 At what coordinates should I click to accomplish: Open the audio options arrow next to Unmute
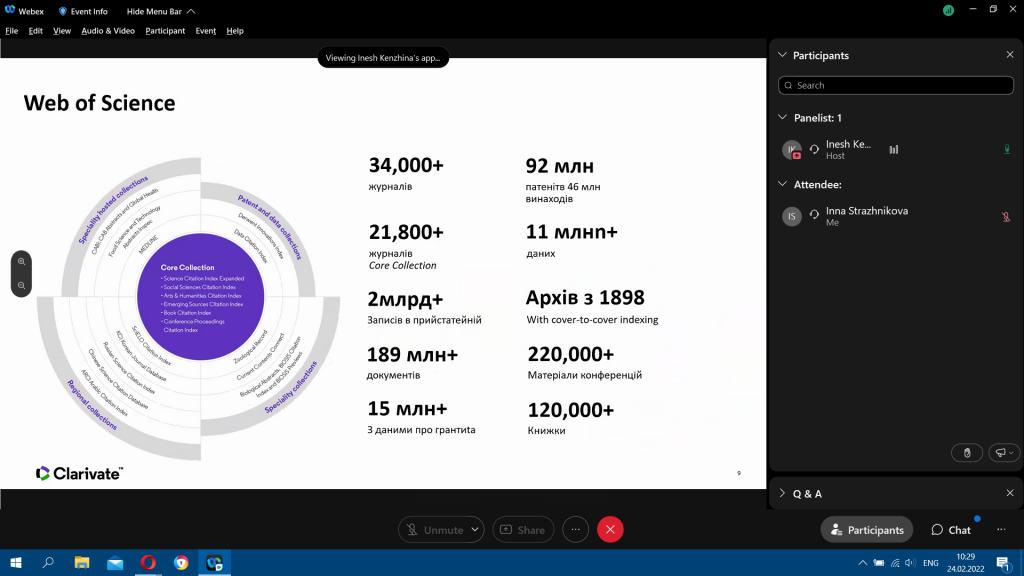(x=474, y=530)
